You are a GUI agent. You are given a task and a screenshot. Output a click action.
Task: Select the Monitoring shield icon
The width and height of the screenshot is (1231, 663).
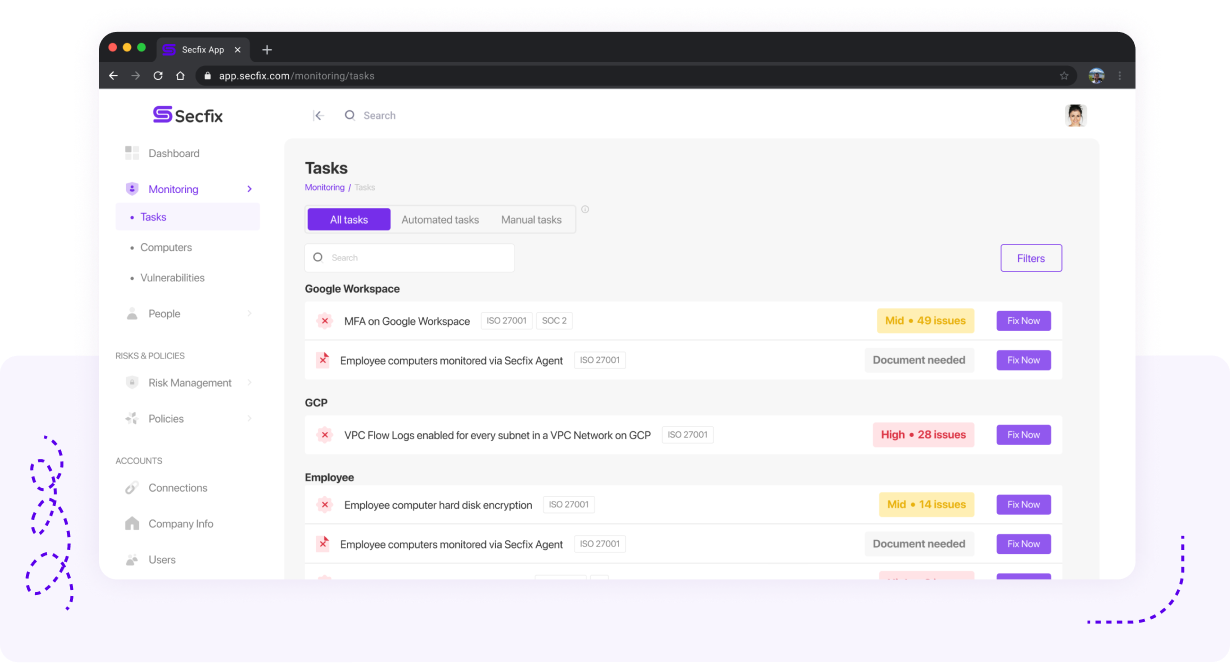132,189
